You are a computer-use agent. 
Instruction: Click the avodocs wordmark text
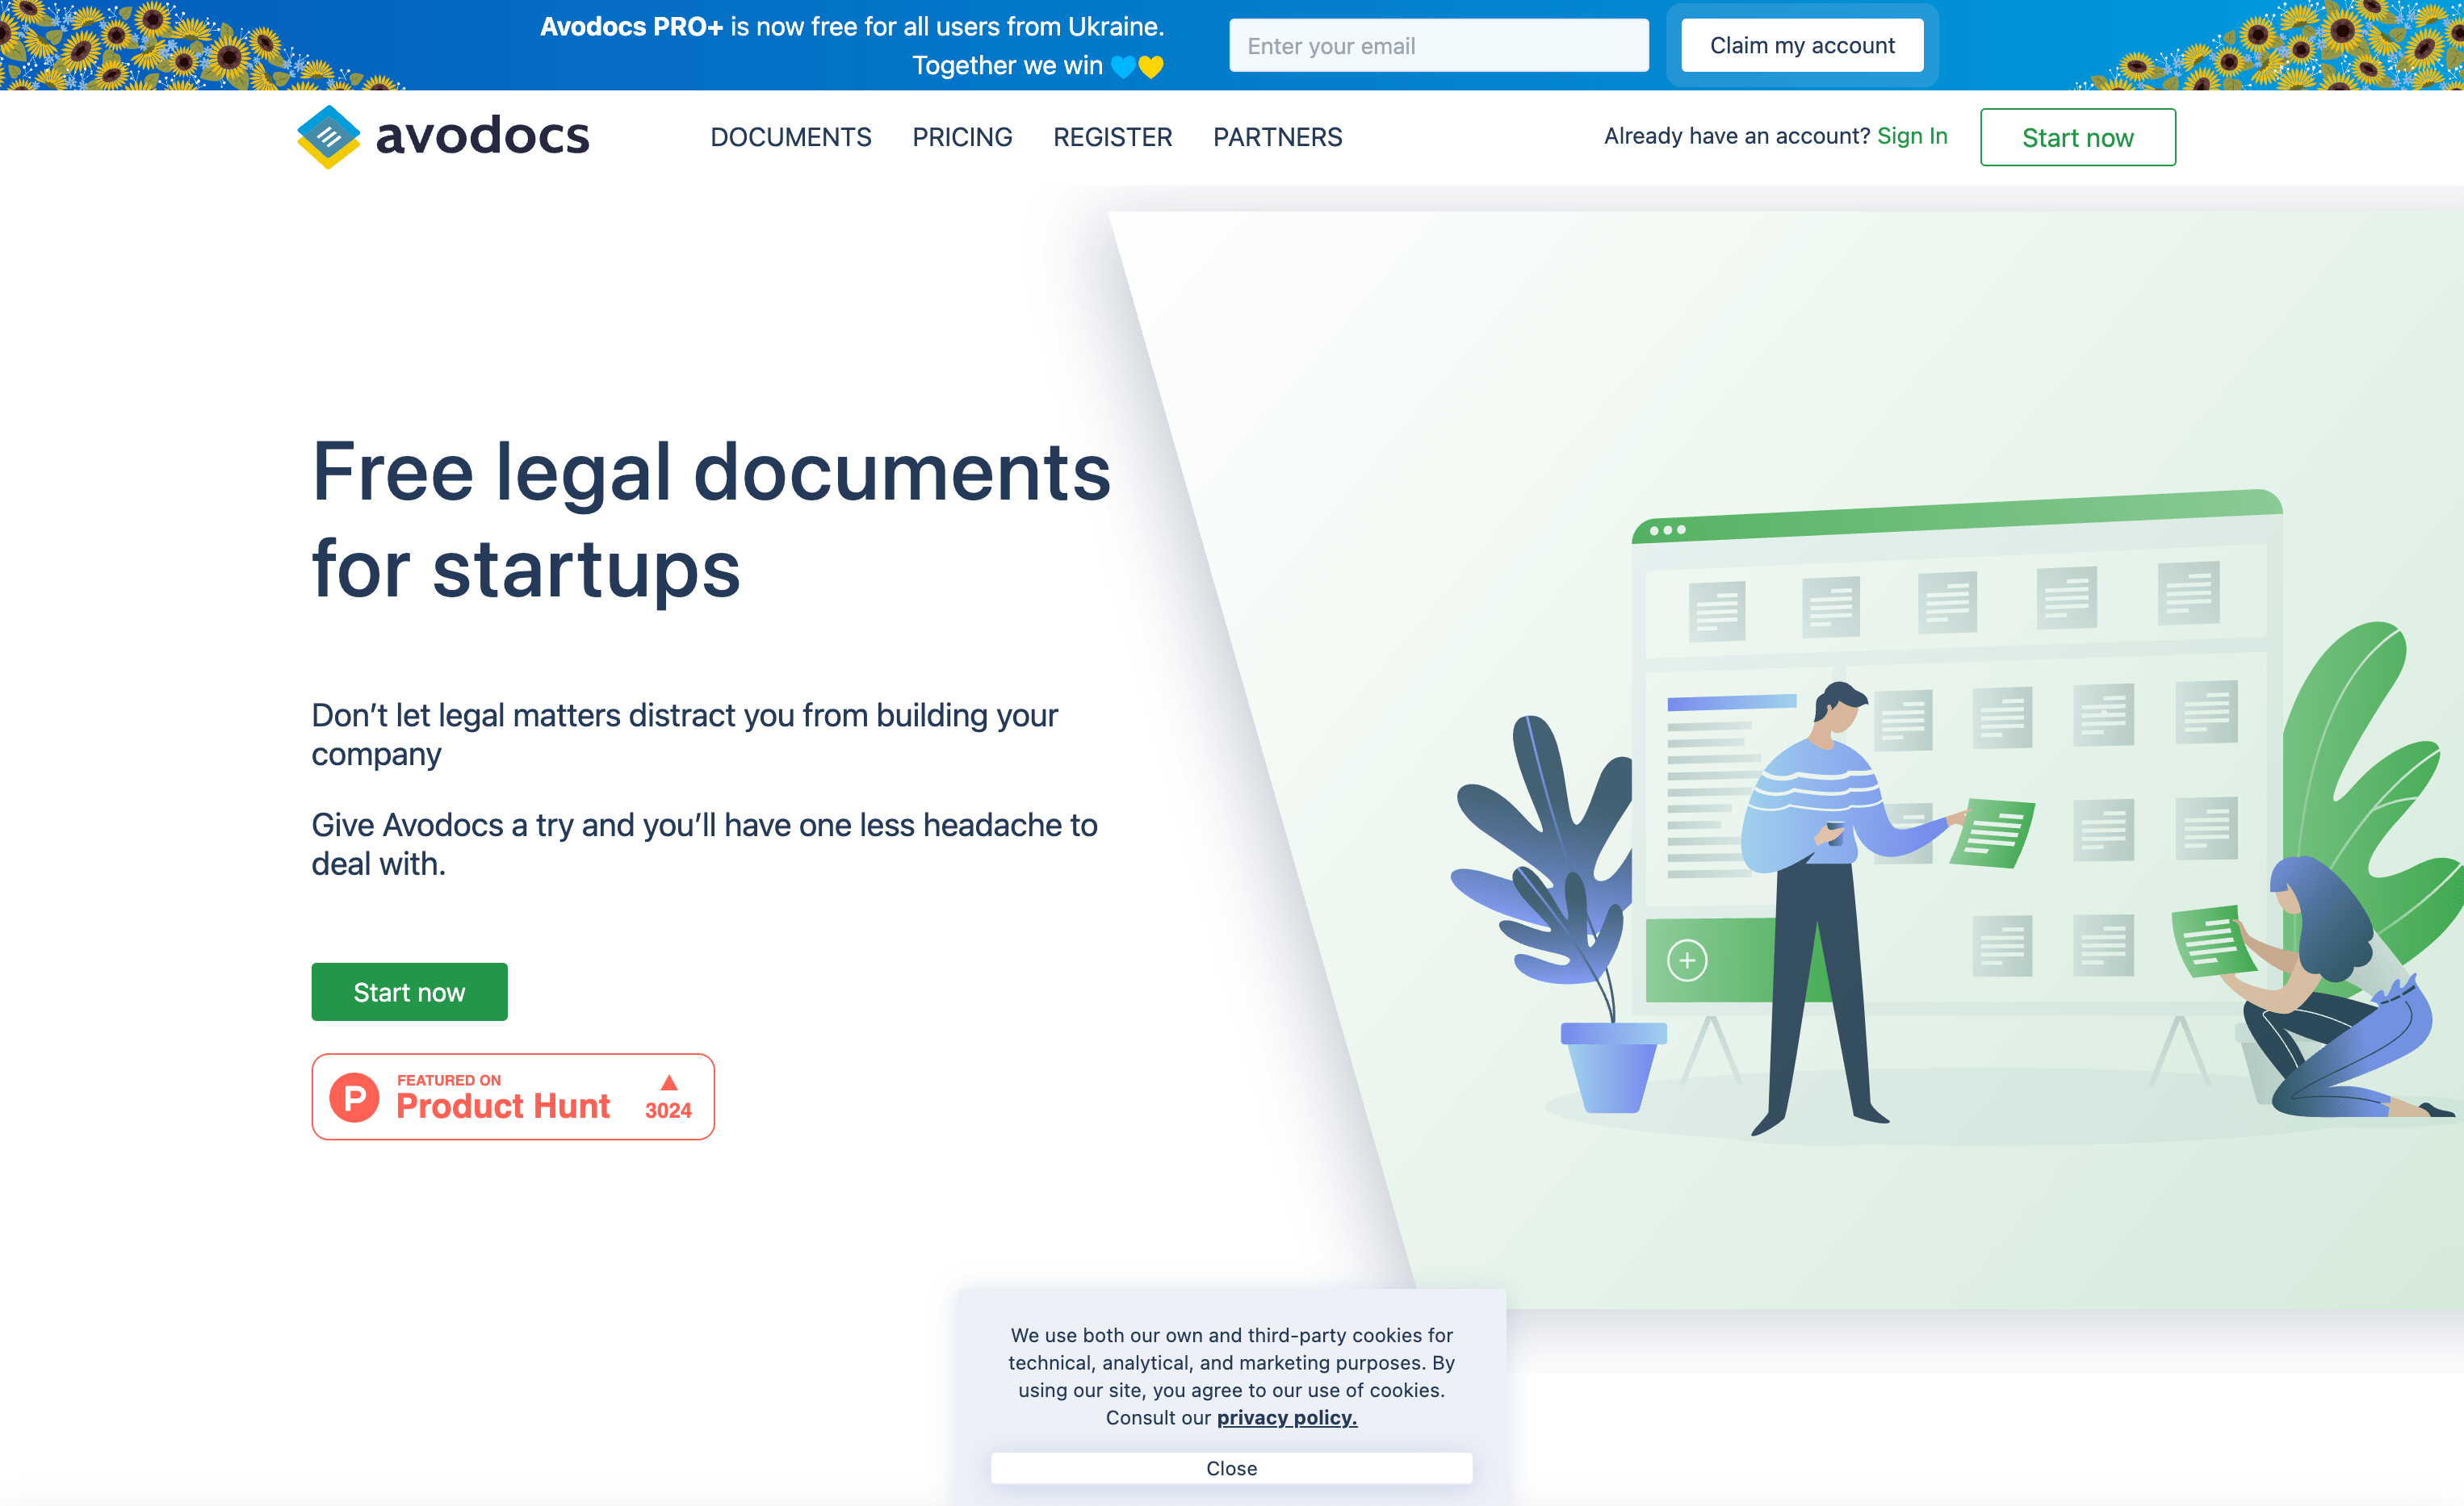tap(482, 136)
